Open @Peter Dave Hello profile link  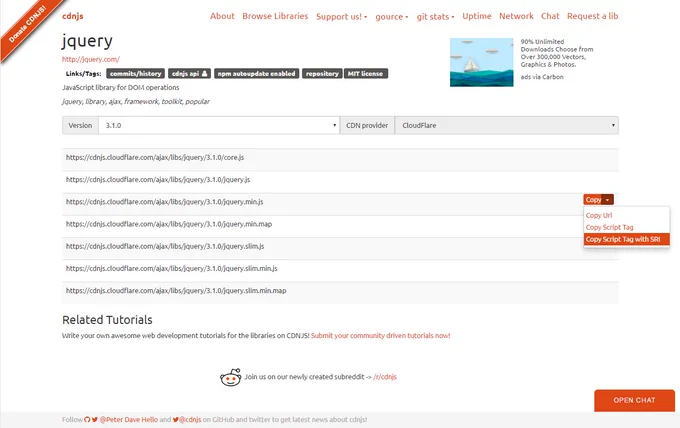(128, 419)
